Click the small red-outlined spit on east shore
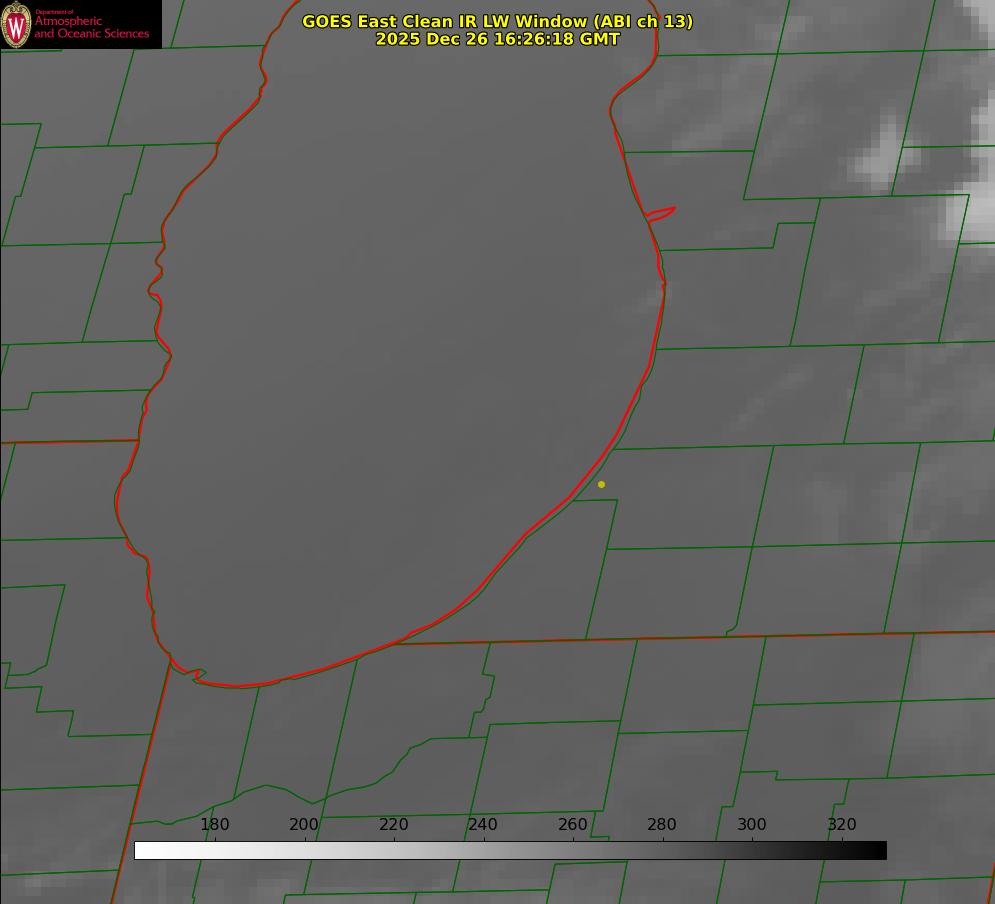Image resolution: width=995 pixels, height=904 pixels. click(661, 213)
